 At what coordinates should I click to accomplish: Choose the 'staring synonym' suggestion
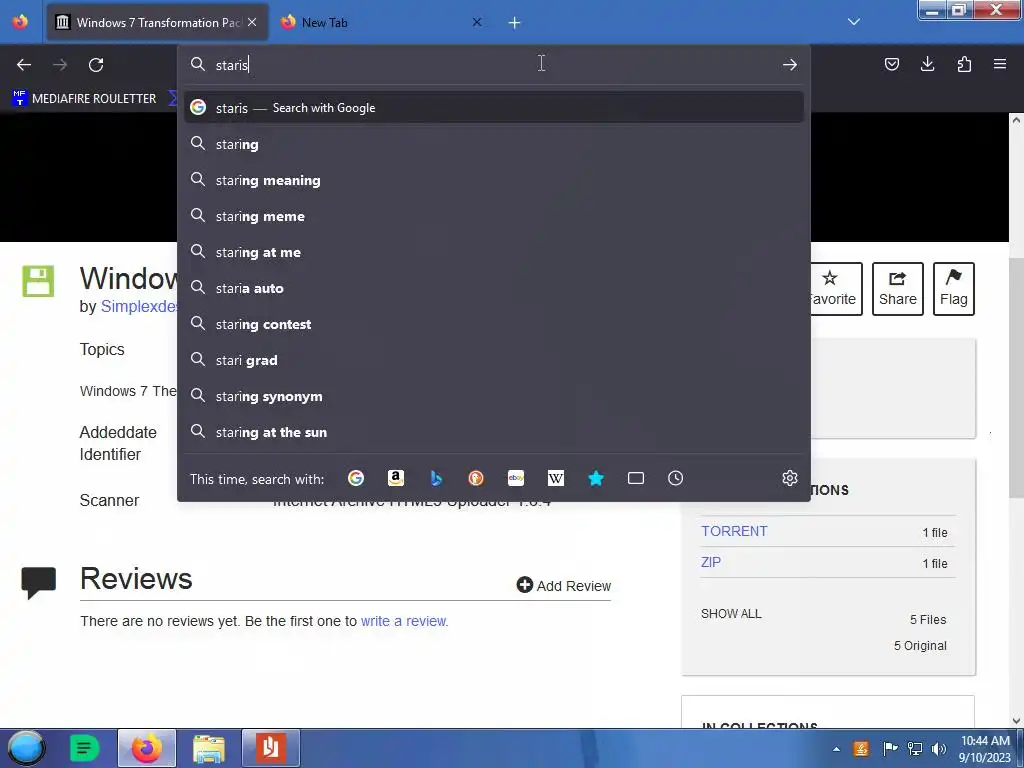coord(494,396)
